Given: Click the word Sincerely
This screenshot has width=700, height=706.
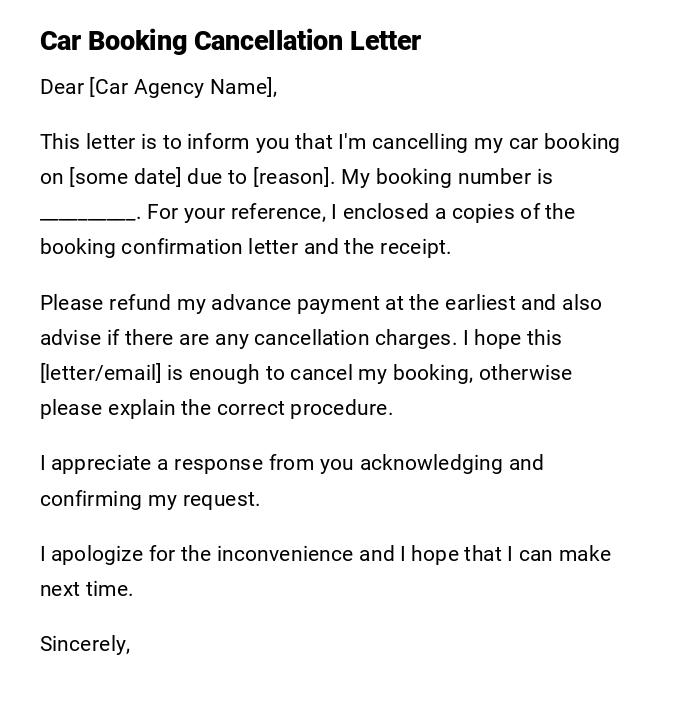Looking at the screenshot, I should point(84,644).
